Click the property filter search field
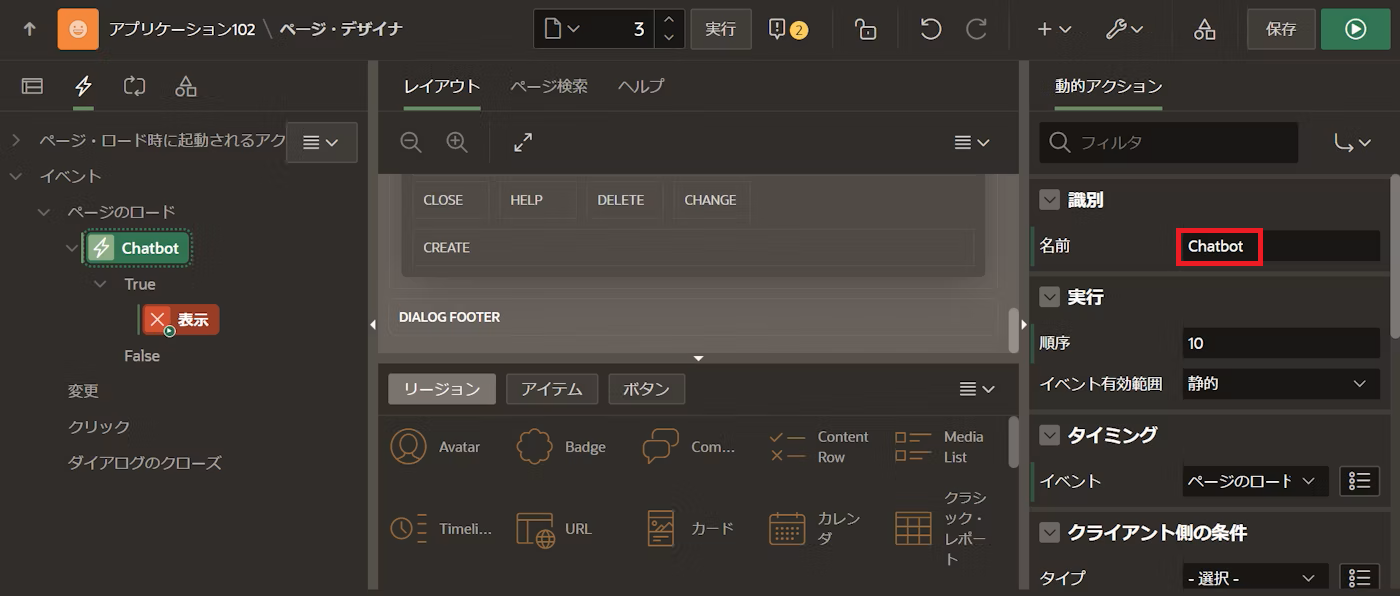The height and width of the screenshot is (596, 1400). tap(1169, 142)
